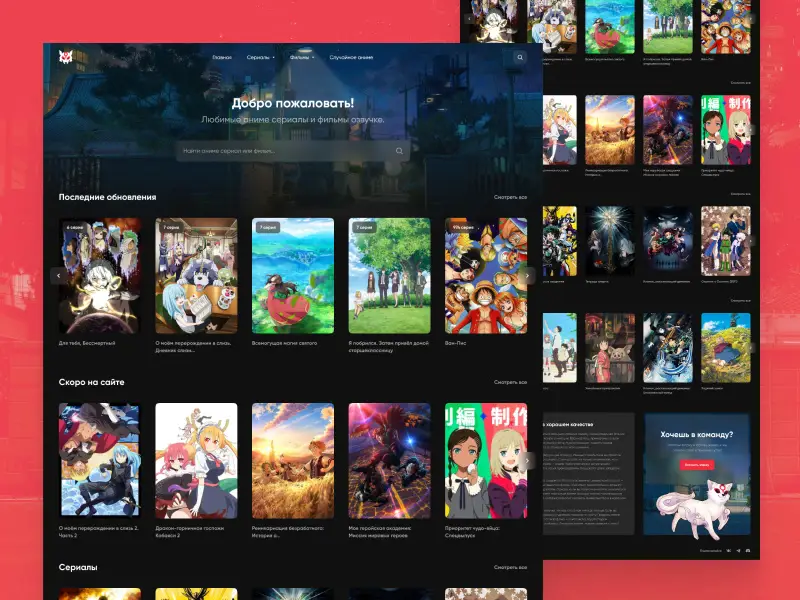
Task: Open the Моя геройская академия poster
Action: pos(389,461)
